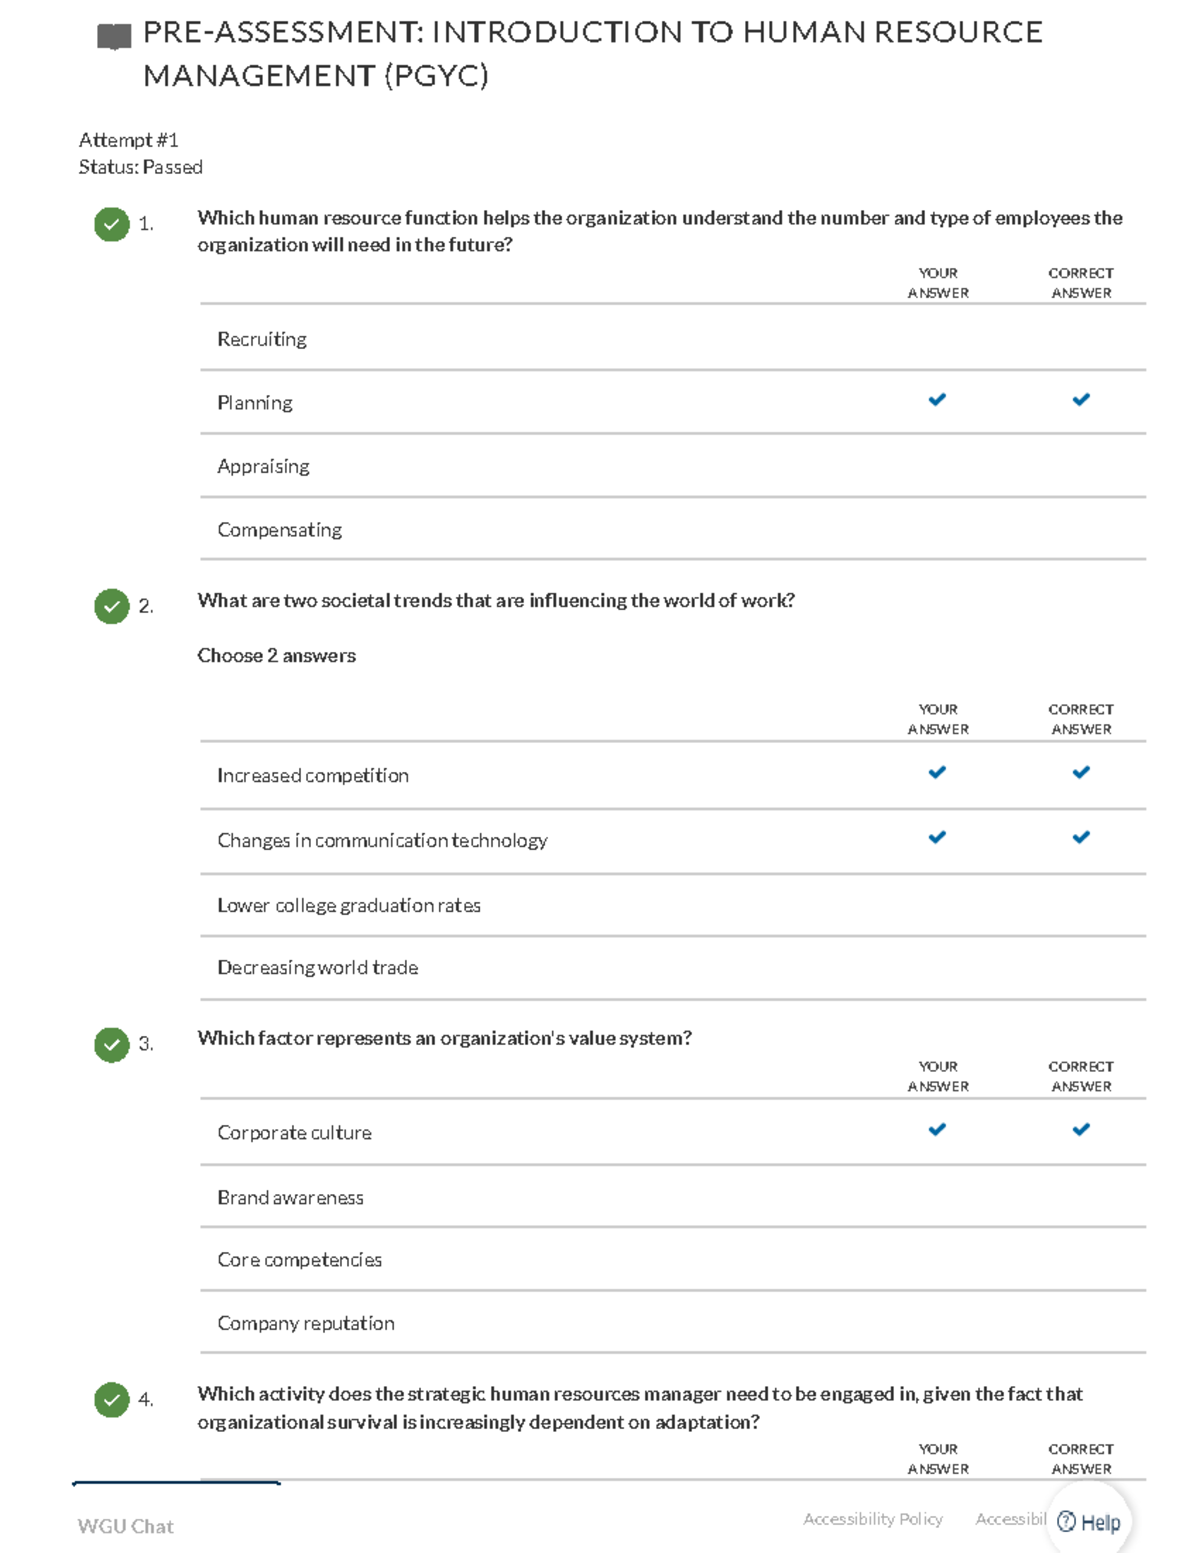Image resolution: width=1200 pixels, height=1553 pixels.
Task: Click the green checkmark badge for question 2
Action: [112, 606]
